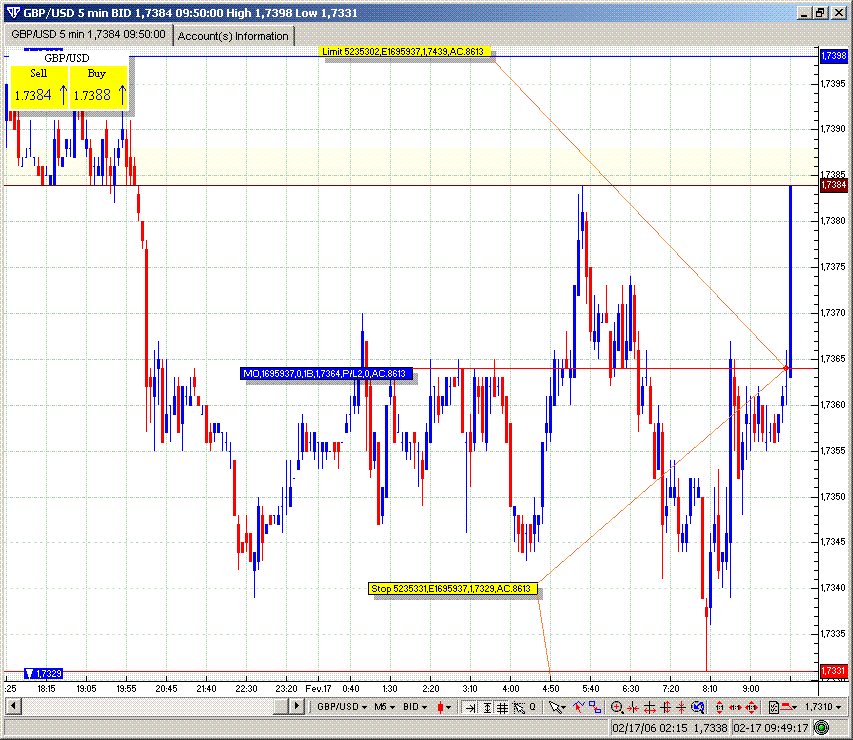
Task: Click the red 1,7331 low price tag
Action: point(833,671)
